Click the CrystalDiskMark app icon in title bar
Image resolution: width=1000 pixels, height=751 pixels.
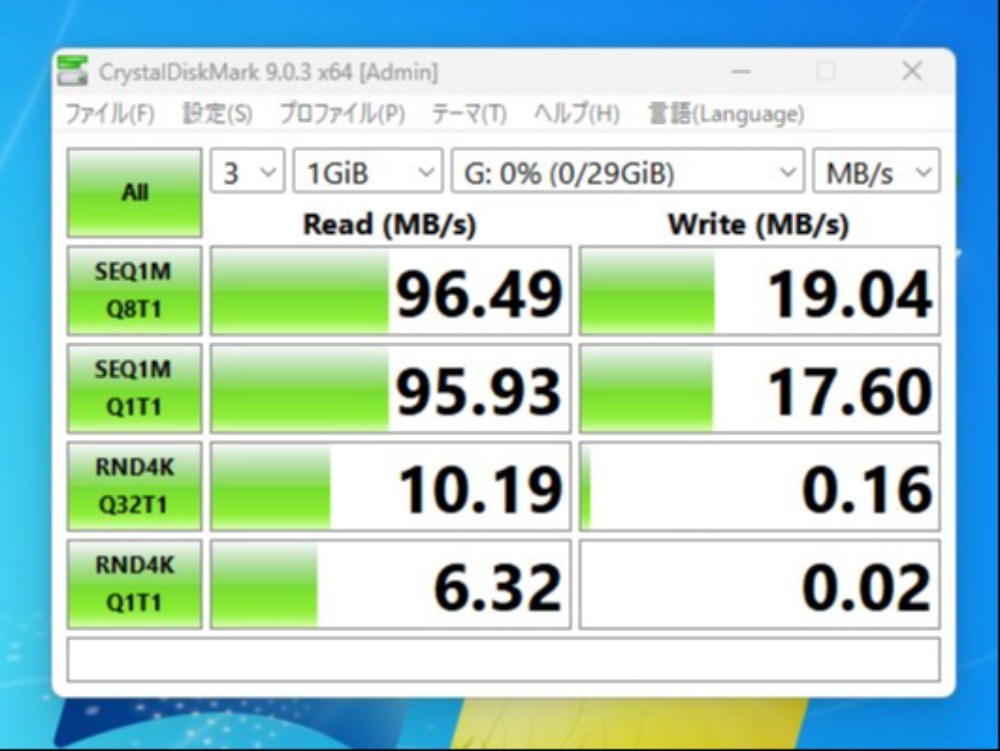click(x=72, y=71)
